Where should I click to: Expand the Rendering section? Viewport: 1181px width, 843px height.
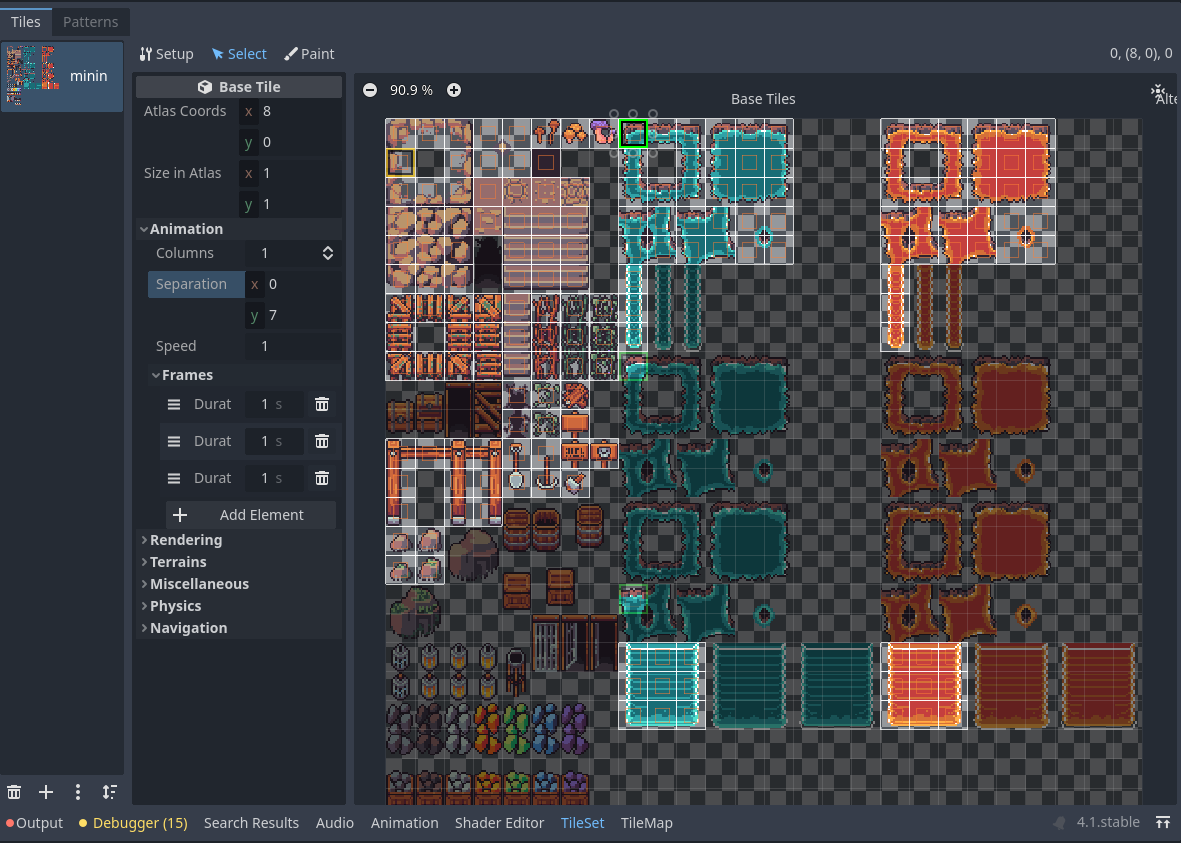click(183, 539)
